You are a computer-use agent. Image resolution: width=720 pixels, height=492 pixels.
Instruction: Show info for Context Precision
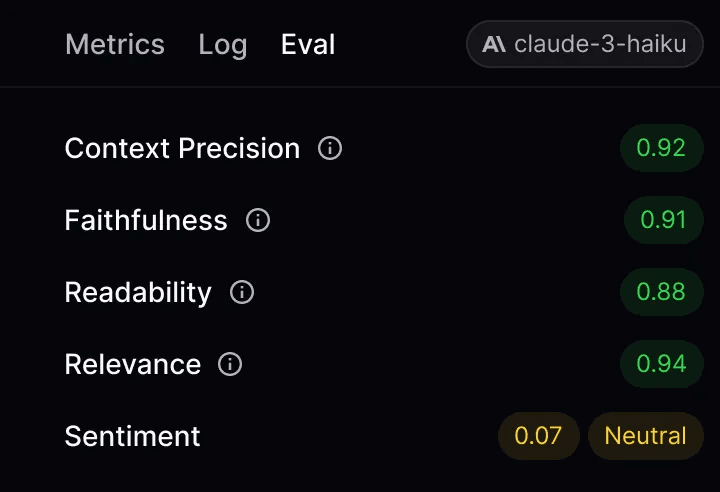coord(330,149)
